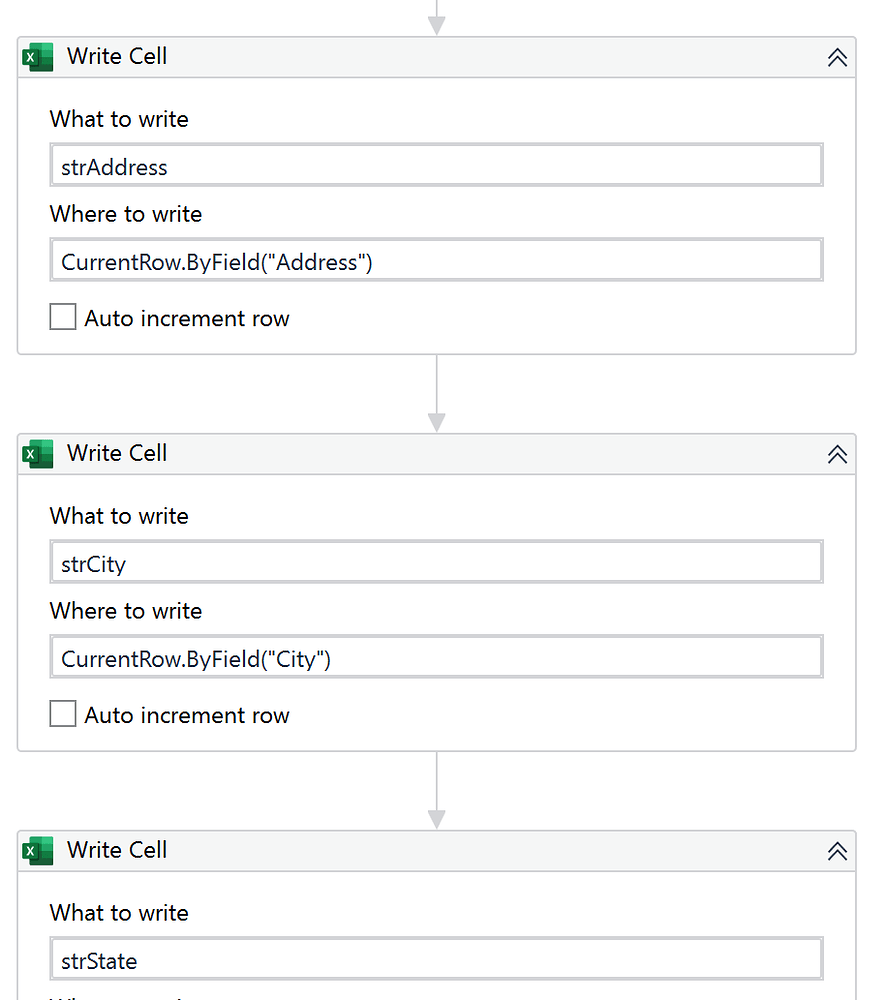Select the Write Cell title above strAddress
This screenshot has width=884, height=1000.
[x=117, y=57]
